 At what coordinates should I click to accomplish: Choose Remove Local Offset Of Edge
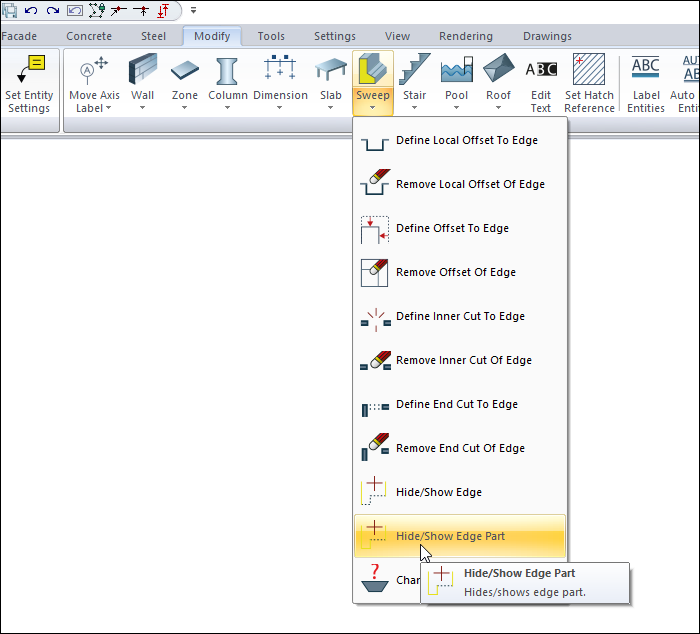460,184
